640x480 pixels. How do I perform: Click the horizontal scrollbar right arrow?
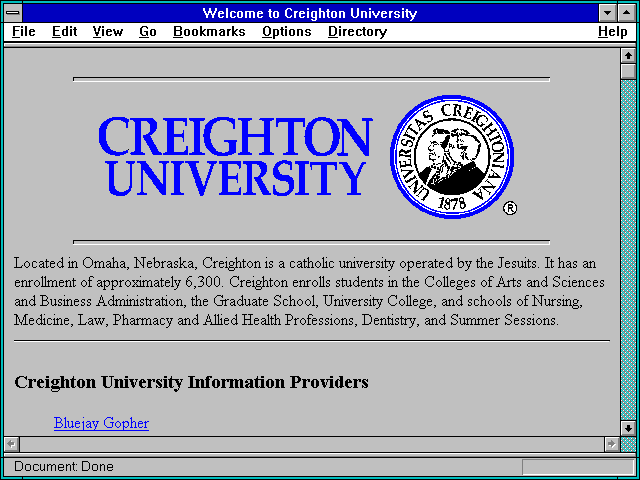[611, 444]
